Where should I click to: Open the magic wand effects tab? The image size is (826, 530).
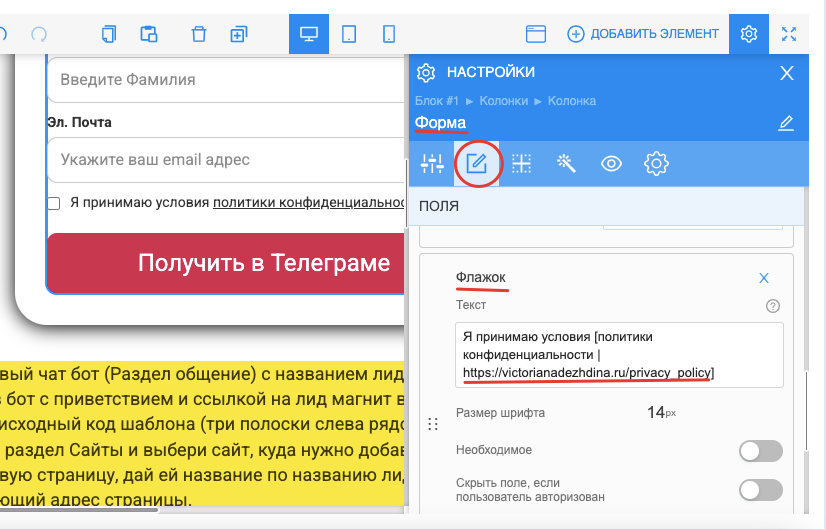point(566,164)
